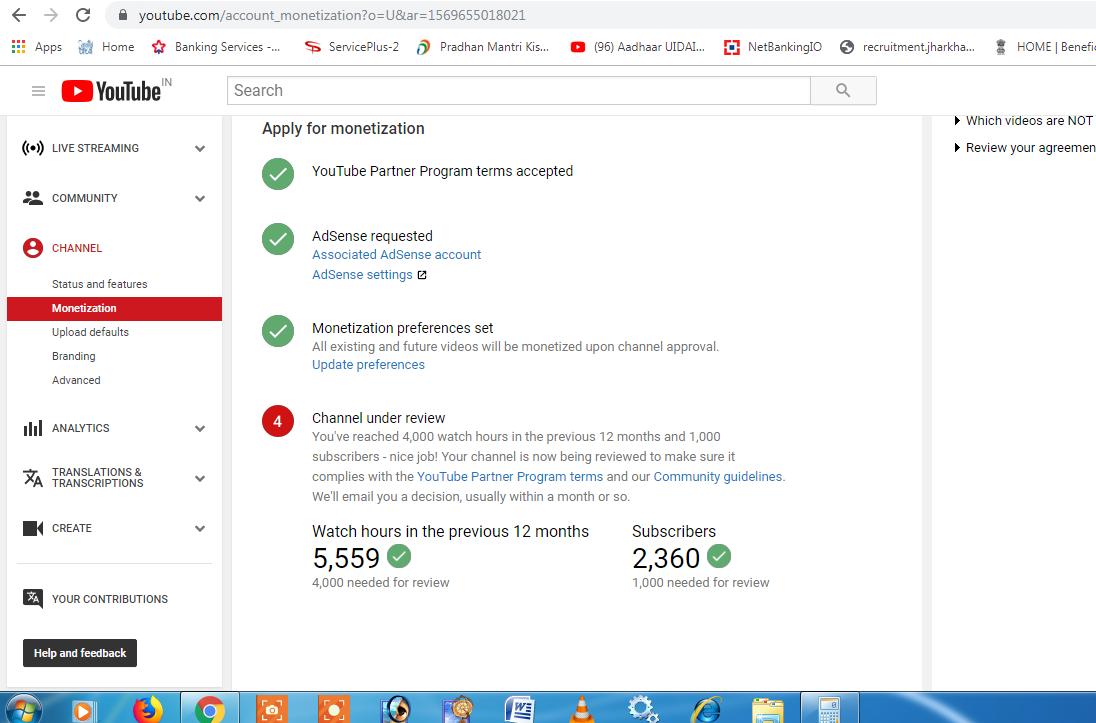The height and width of the screenshot is (723, 1096).
Task: Click the Translations & Transcriptions icon
Action: (x=33, y=478)
